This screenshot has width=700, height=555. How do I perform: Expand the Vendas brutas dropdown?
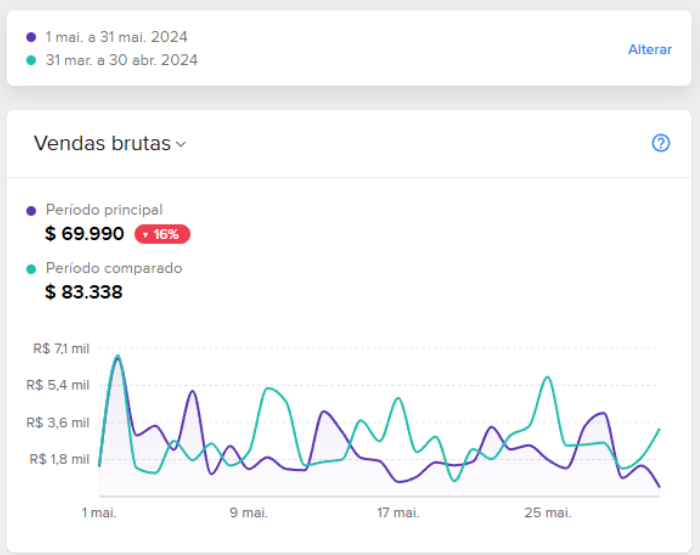110,144
